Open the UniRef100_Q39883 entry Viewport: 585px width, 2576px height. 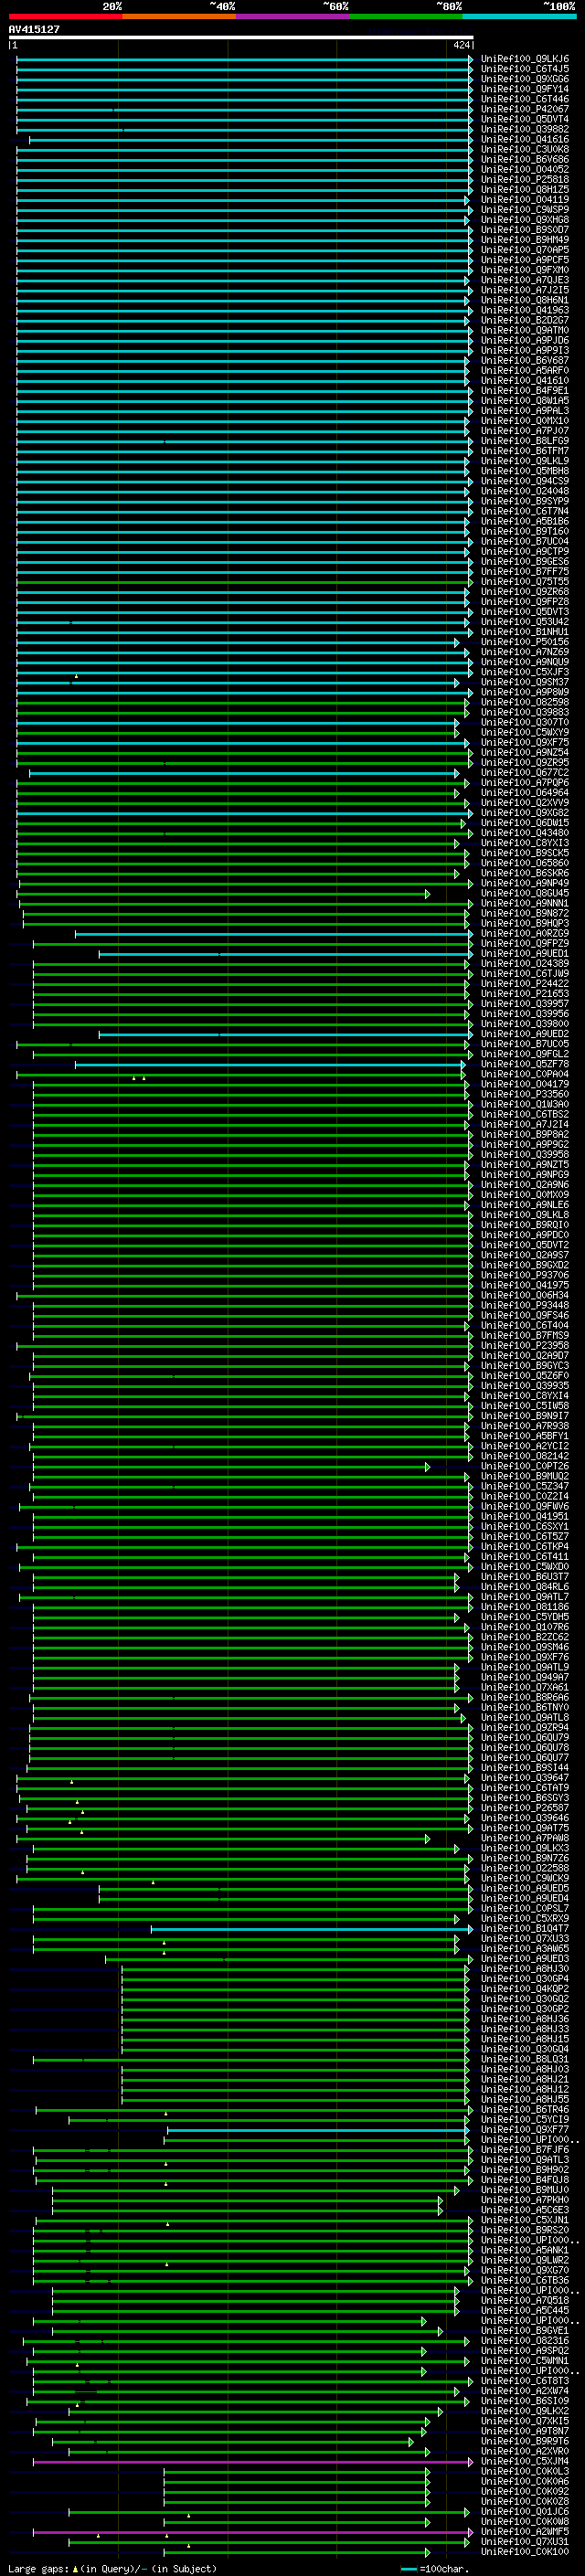[525, 712]
